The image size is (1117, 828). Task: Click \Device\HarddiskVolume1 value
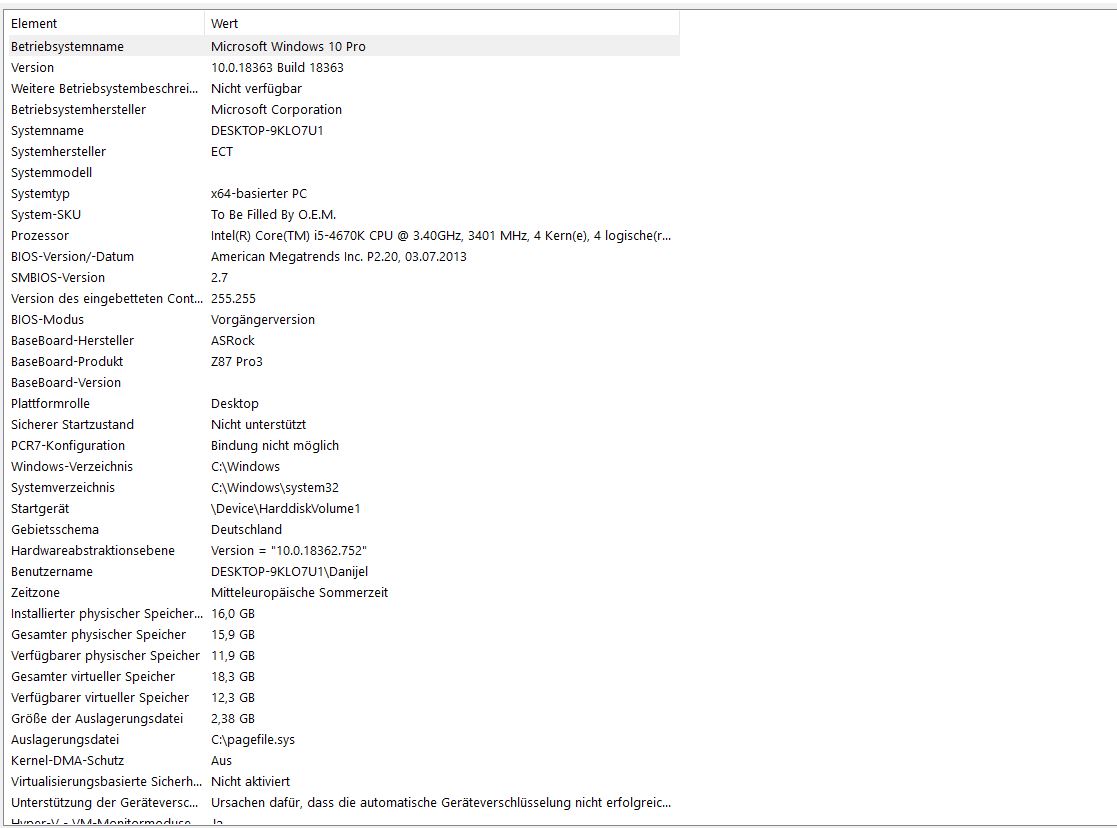pos(286,509)
